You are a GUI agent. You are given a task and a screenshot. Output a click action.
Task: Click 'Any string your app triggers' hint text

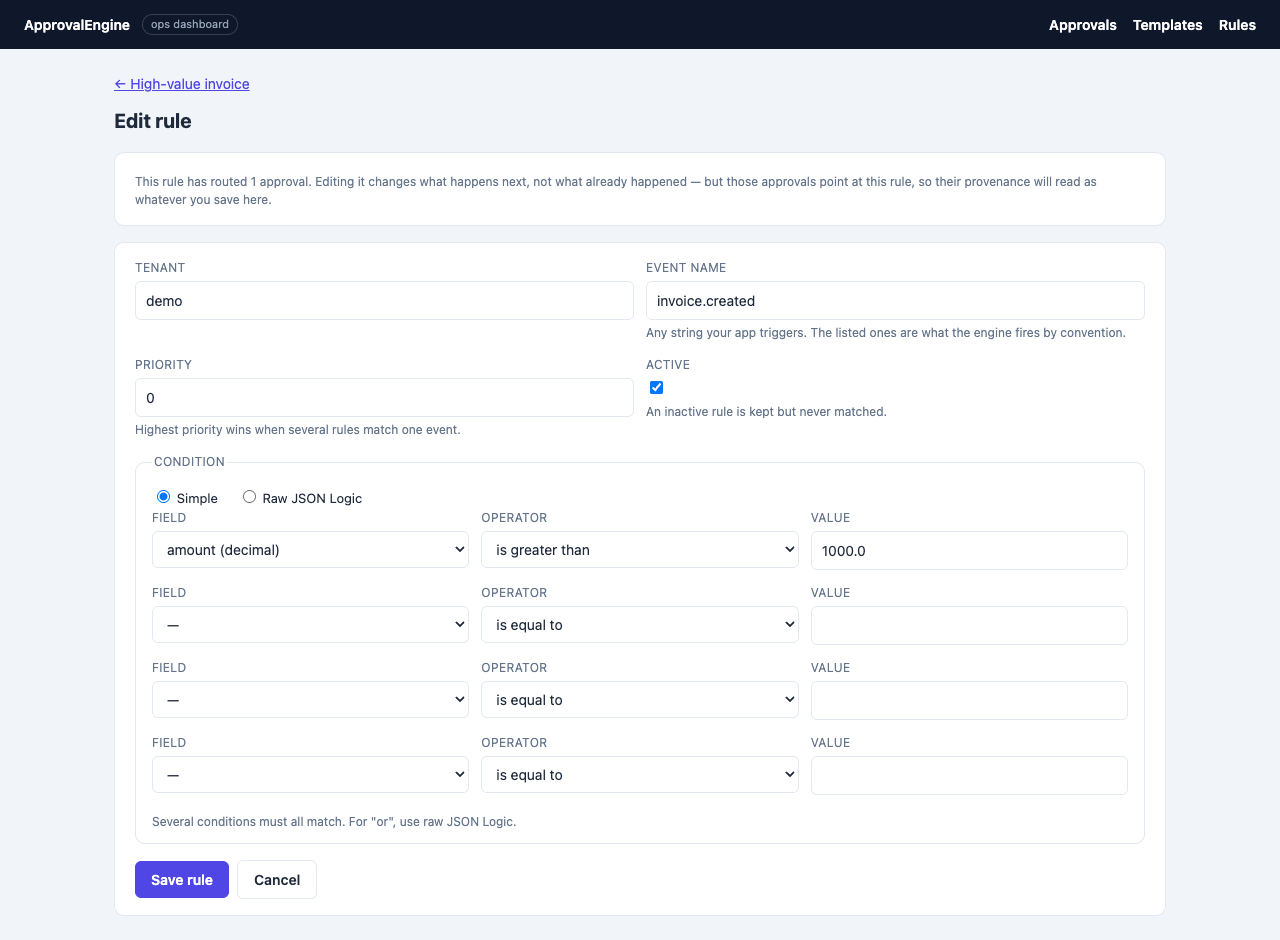pos(886,332)
